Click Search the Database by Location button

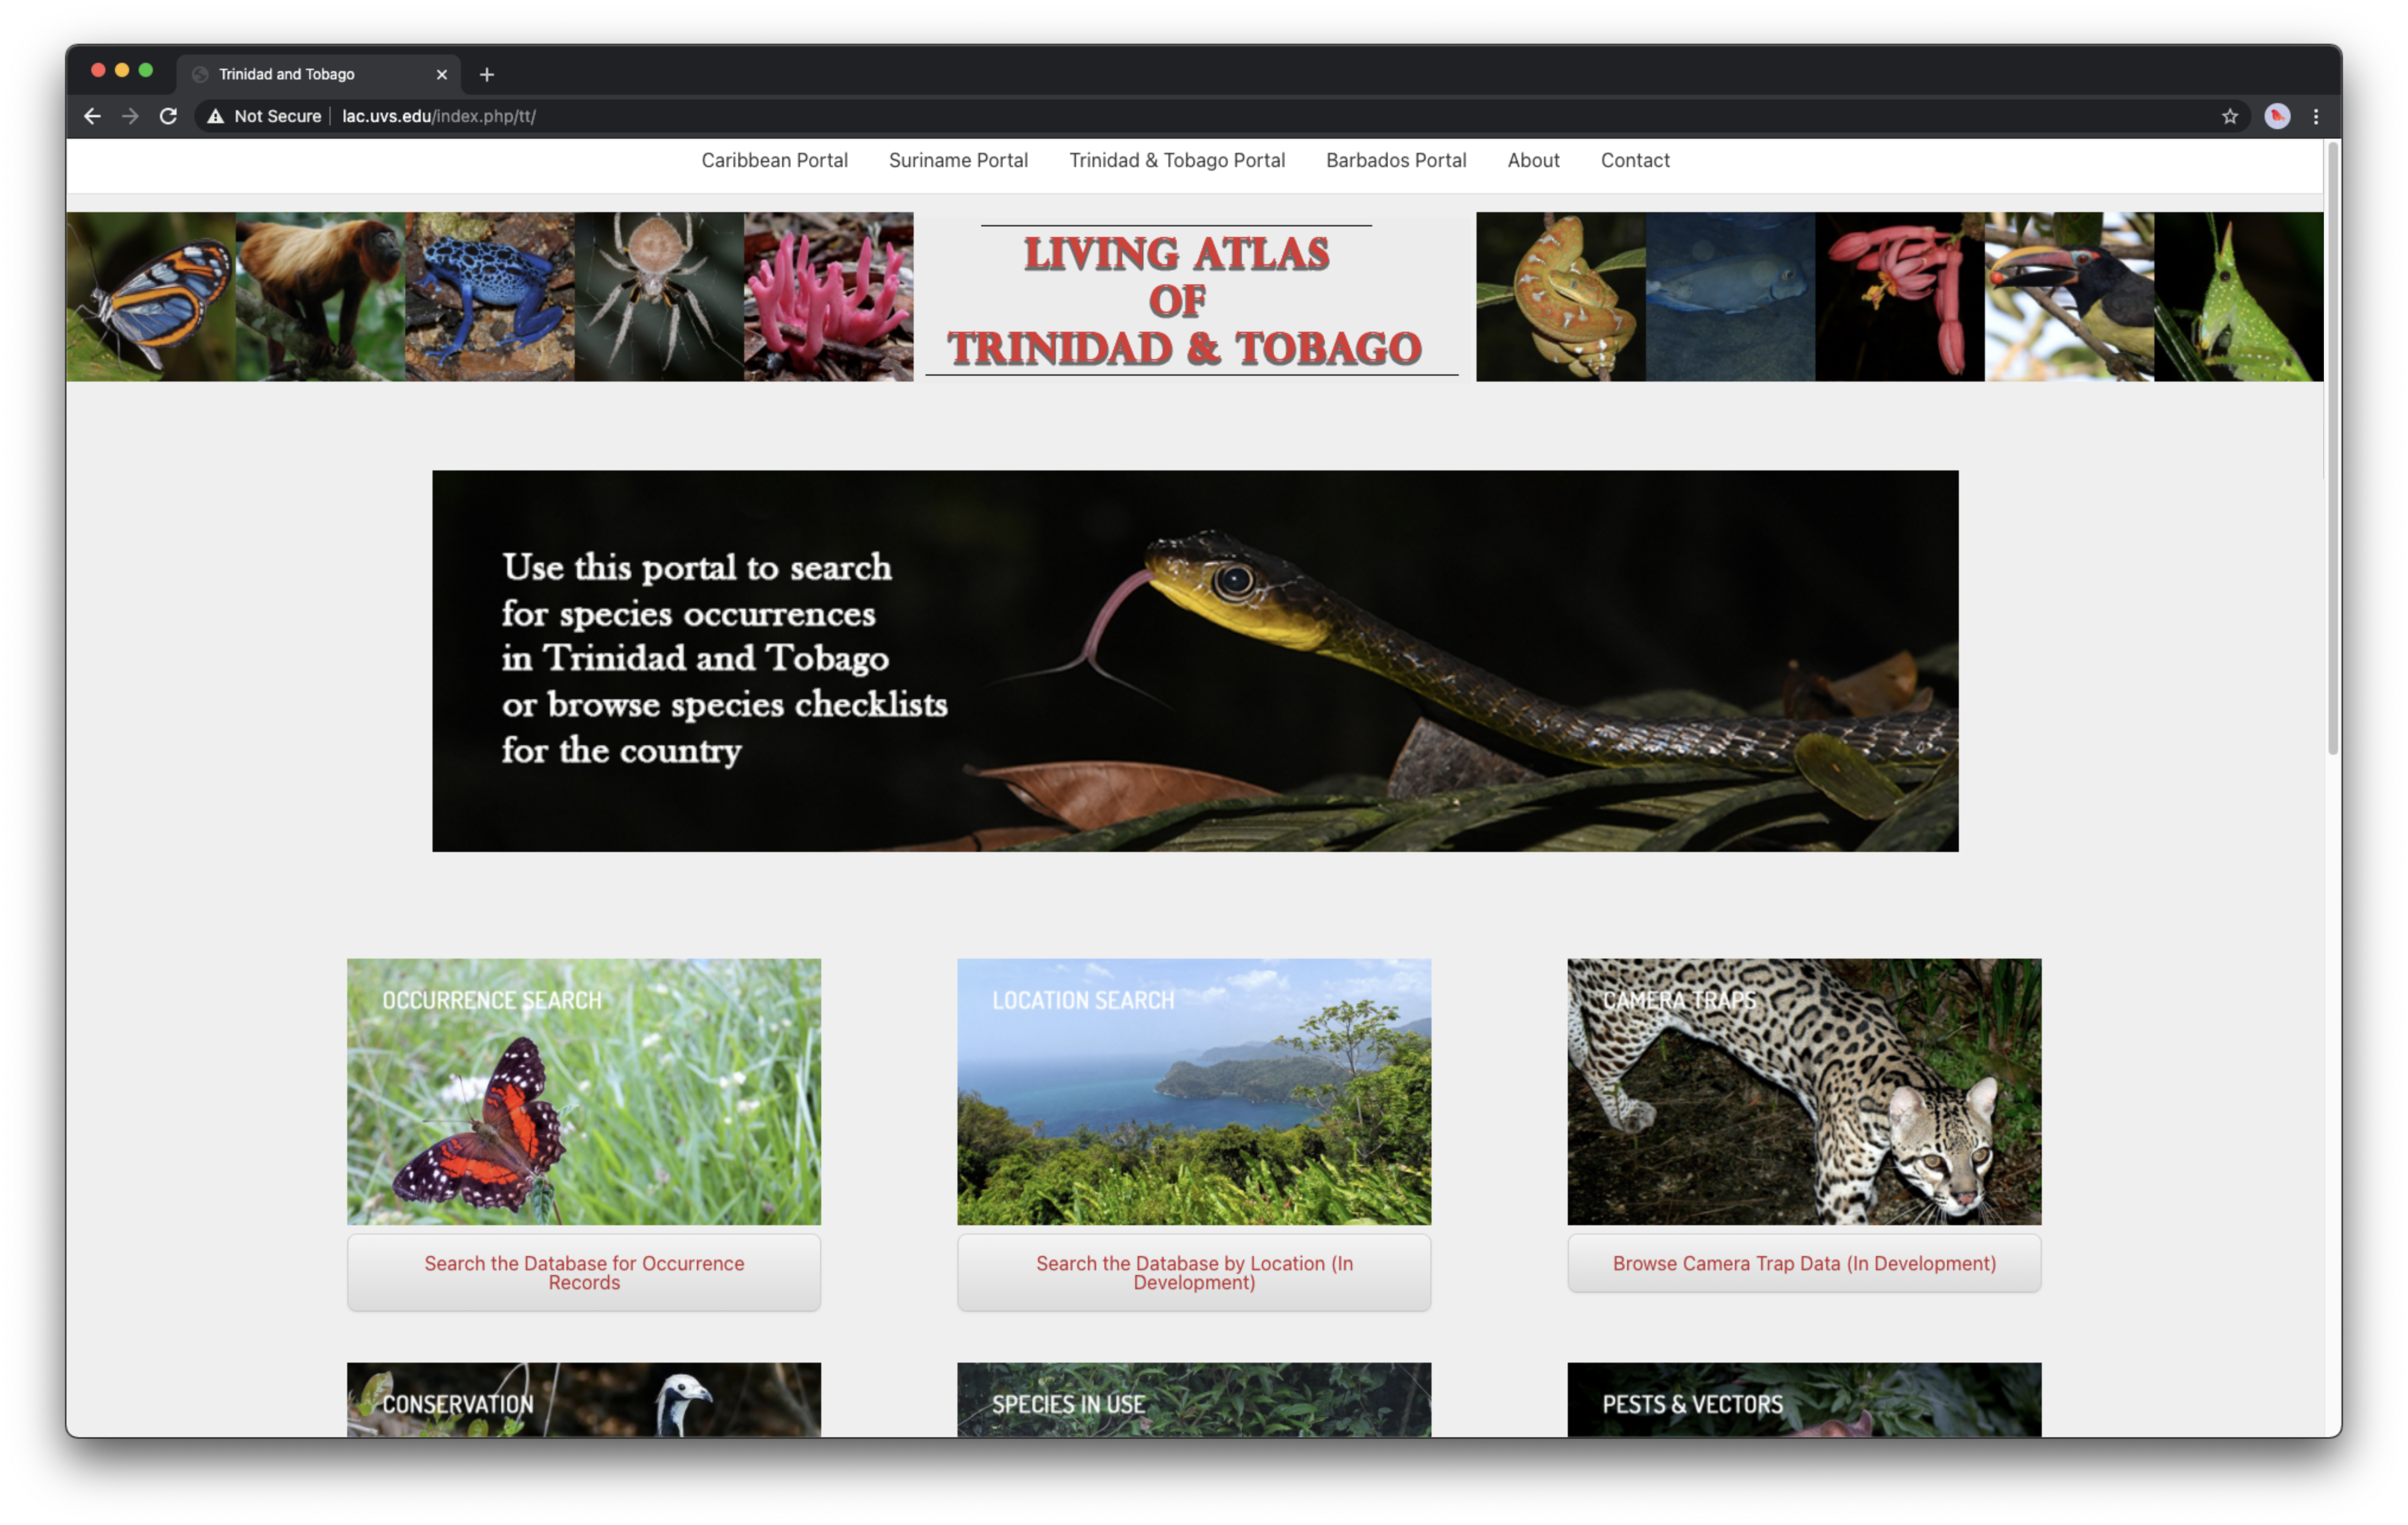point(1193,1272)
